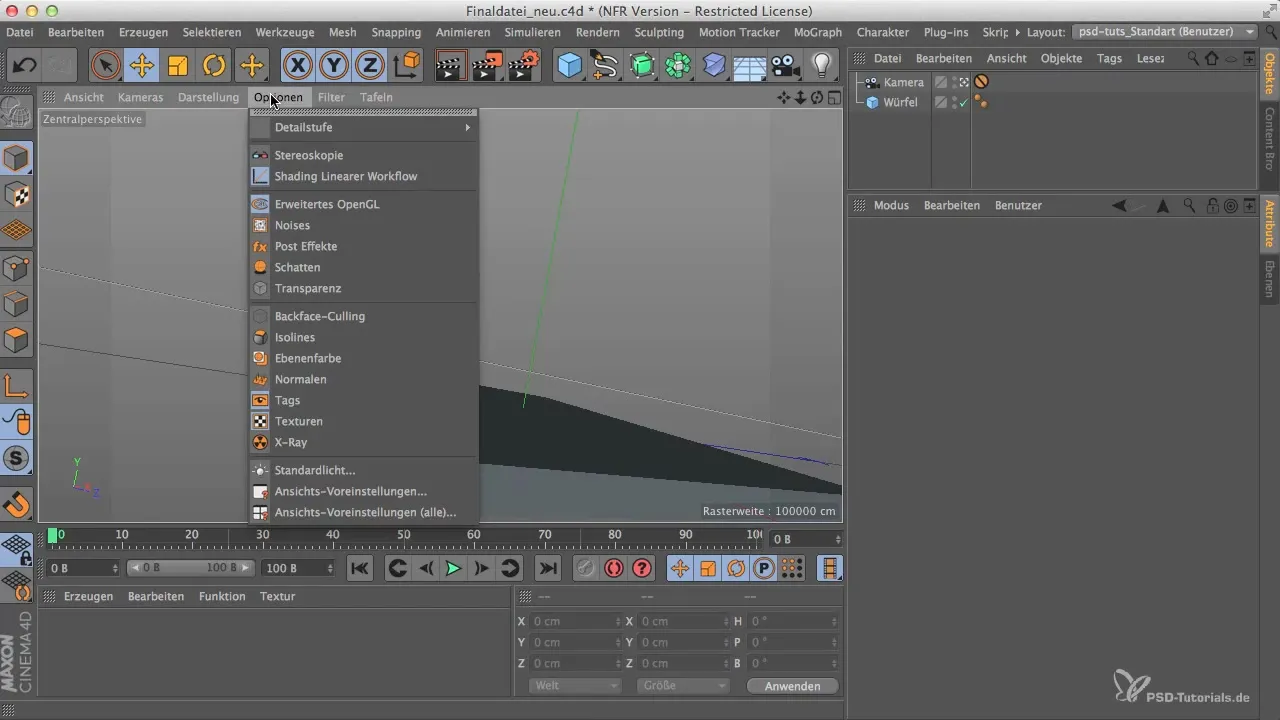Add a floor environment object icon
The image size is (1280, 720).
[750, 66]
